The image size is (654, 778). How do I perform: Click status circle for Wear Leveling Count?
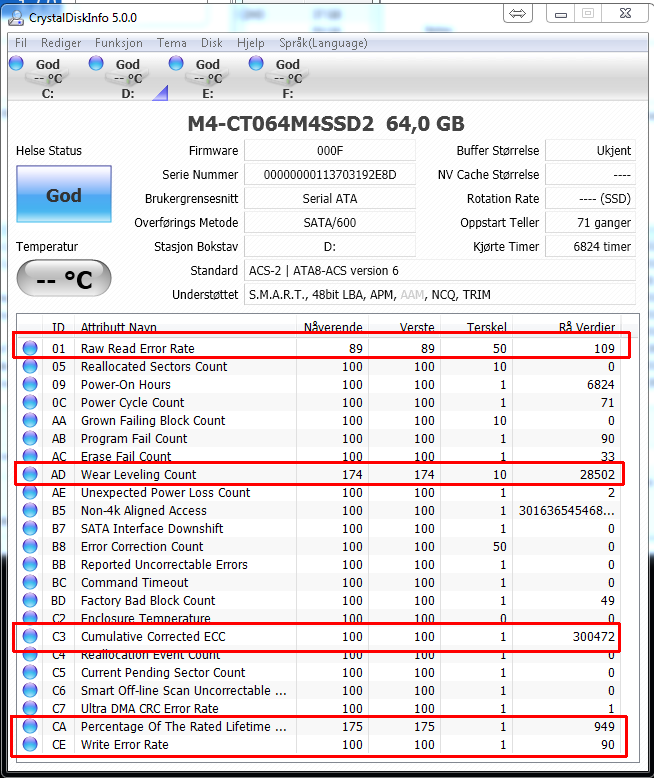(30, 474)
